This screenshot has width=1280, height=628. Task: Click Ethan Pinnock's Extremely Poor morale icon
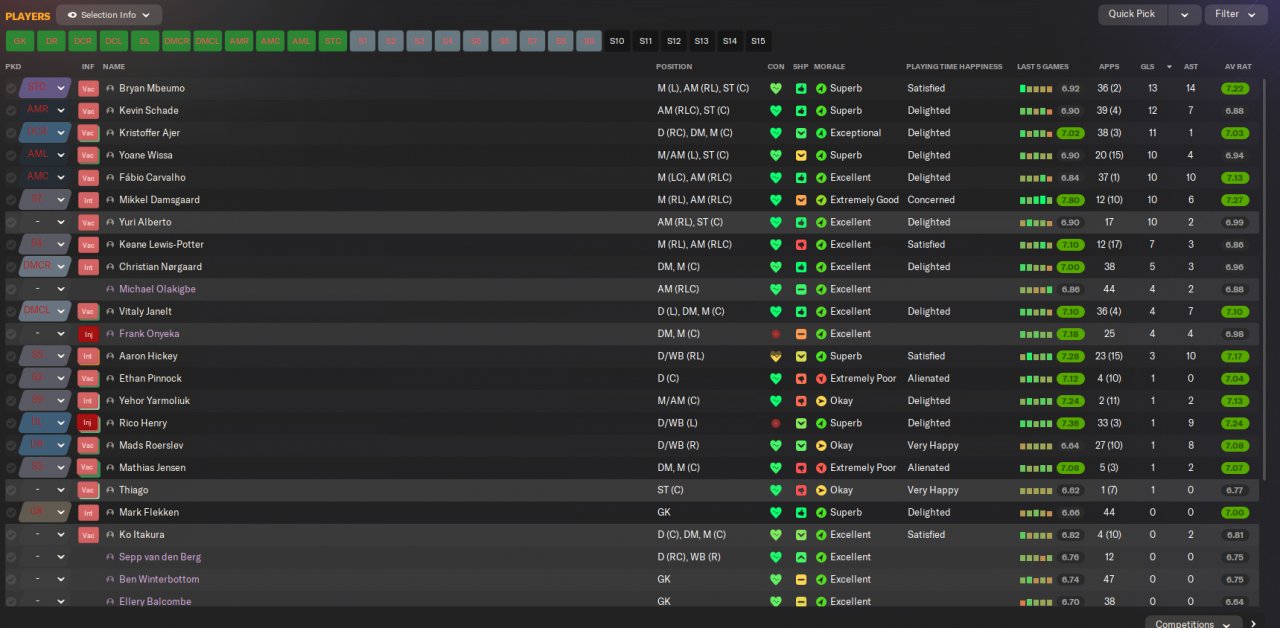(x=822, y=378)
